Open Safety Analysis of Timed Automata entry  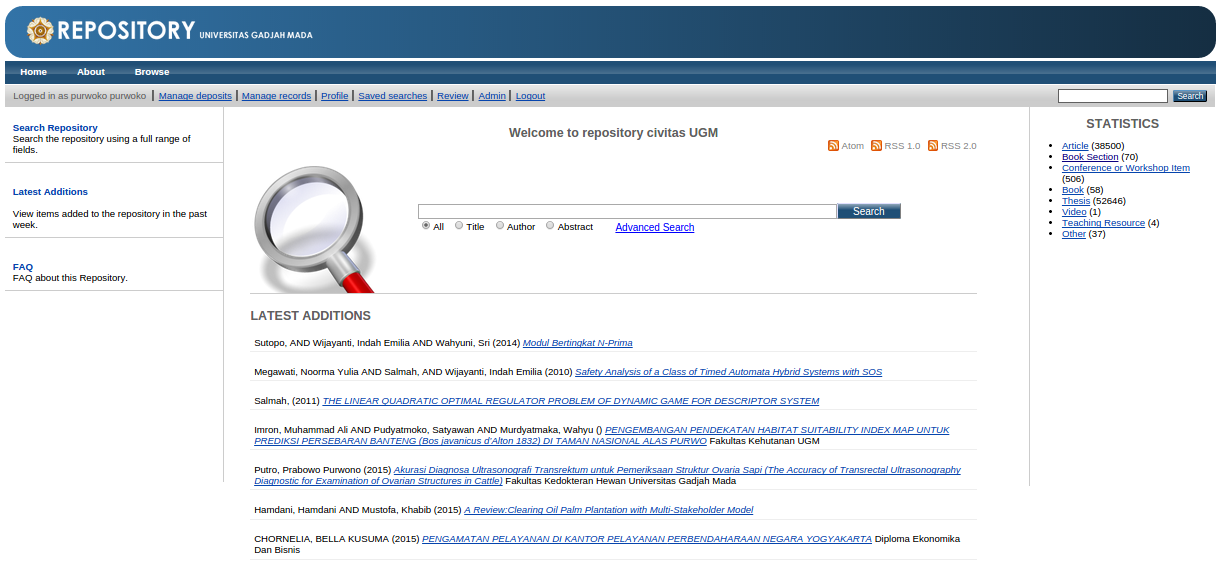[729, 372]
